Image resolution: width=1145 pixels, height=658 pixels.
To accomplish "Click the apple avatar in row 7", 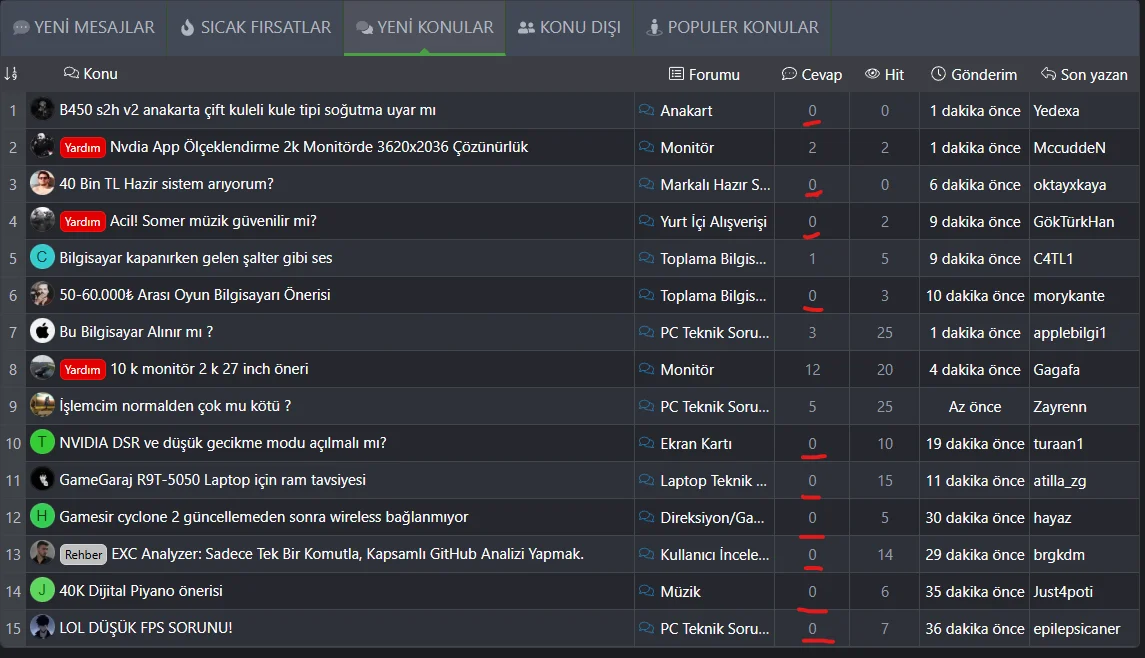I will pos(42,332).
